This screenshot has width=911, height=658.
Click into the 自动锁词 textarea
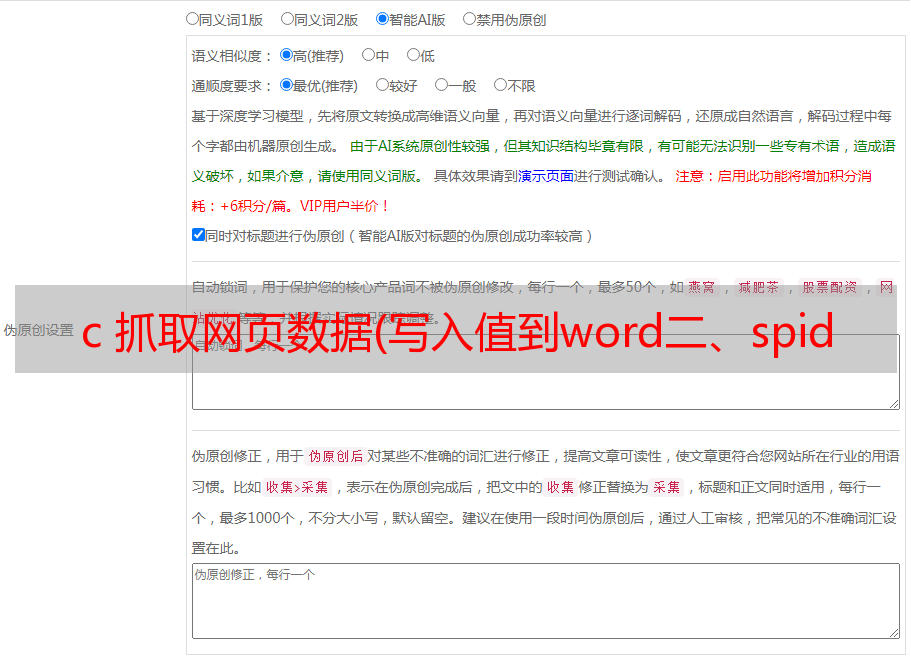coord(546,372)
